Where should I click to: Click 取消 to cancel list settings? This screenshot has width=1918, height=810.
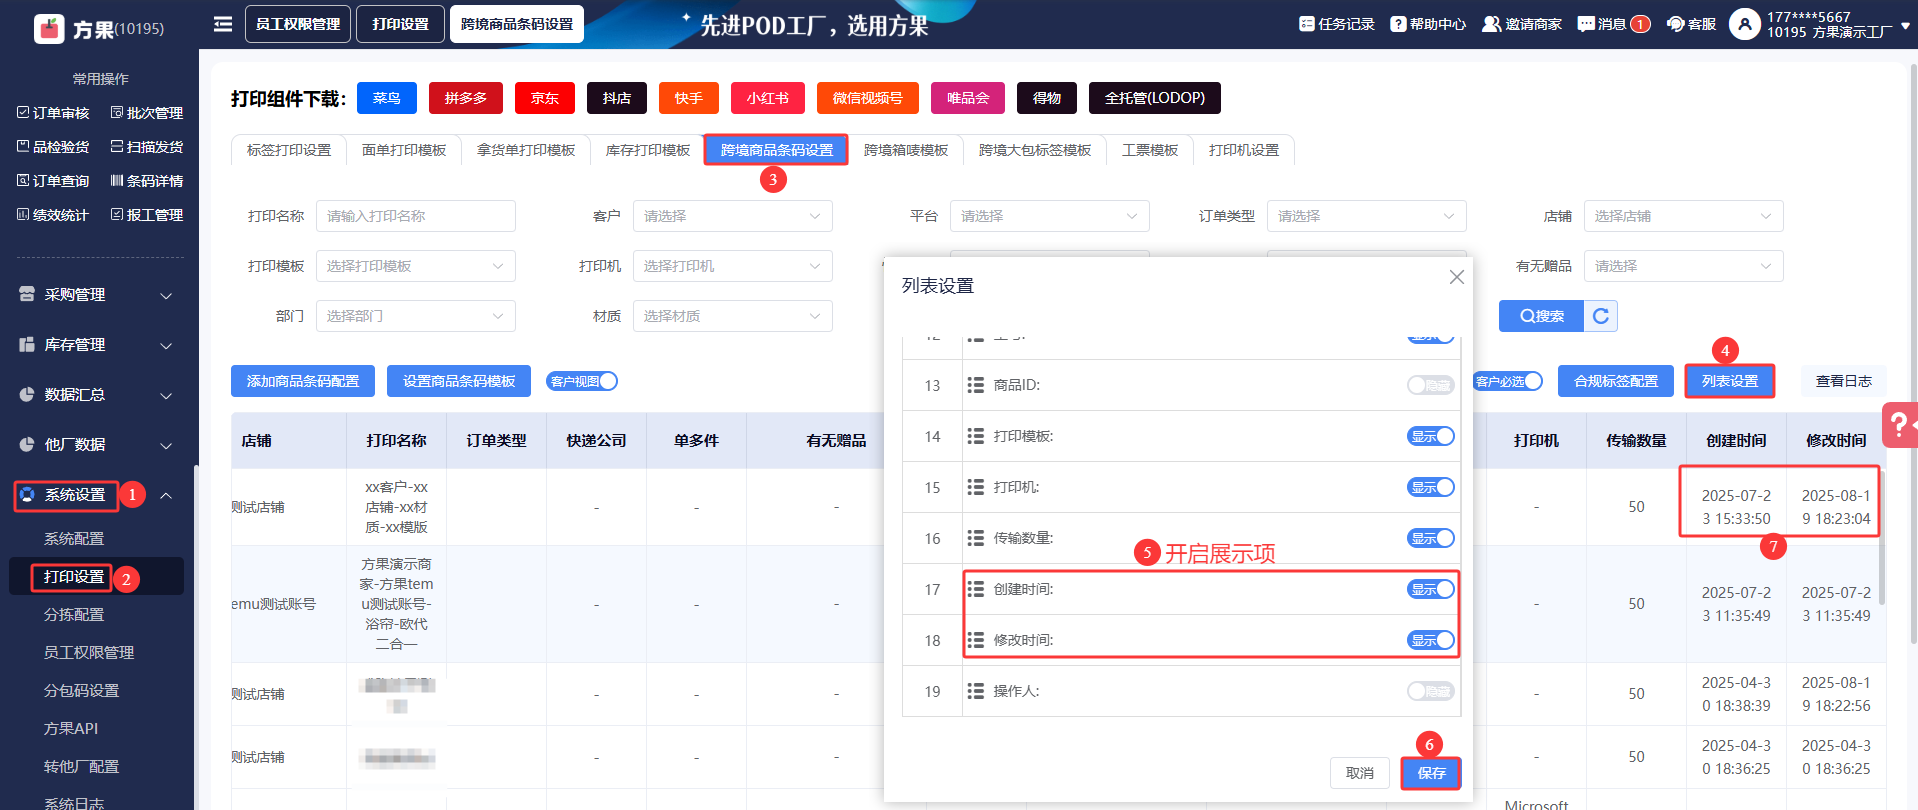coord(1360,773)
